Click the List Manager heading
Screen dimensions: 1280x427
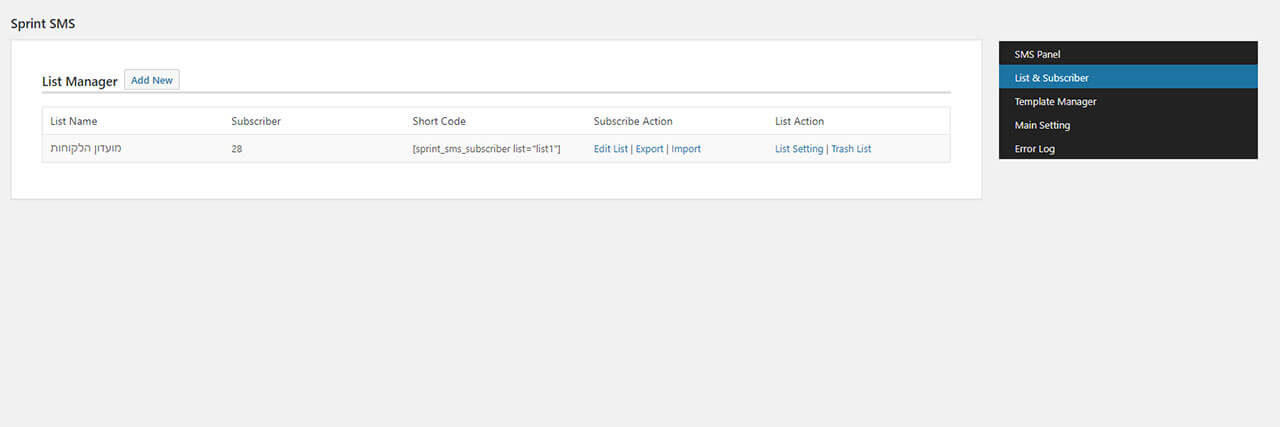80,81
